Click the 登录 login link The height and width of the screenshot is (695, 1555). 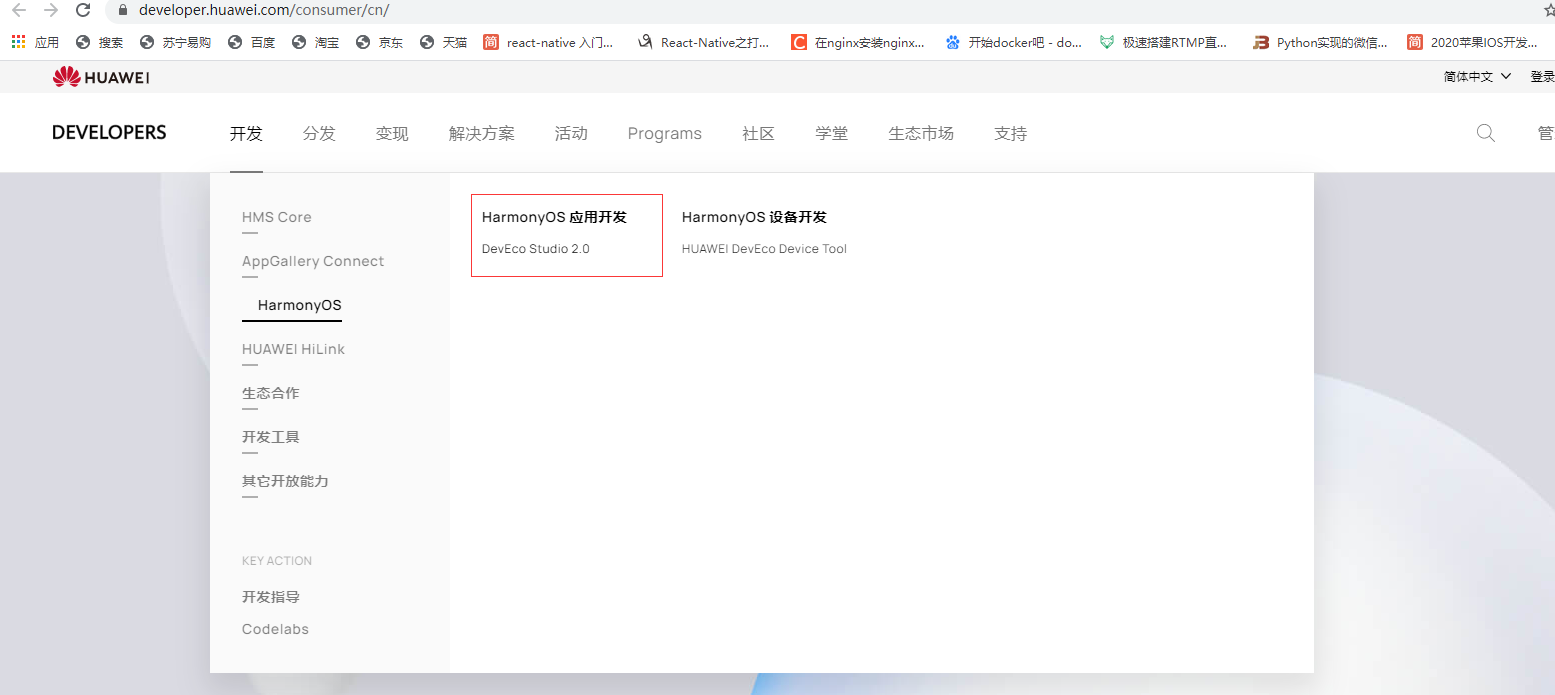[1542, 76]
